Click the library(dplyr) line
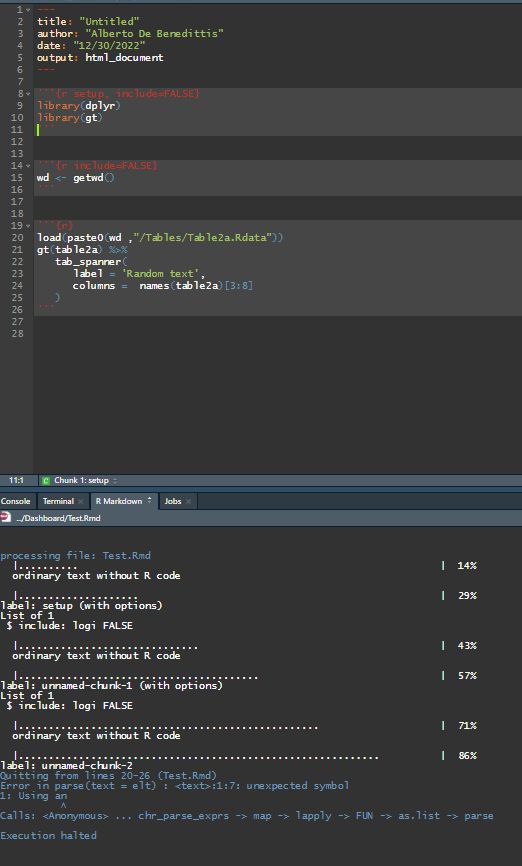The image size is (522, 866). click(x=78, y=105)
